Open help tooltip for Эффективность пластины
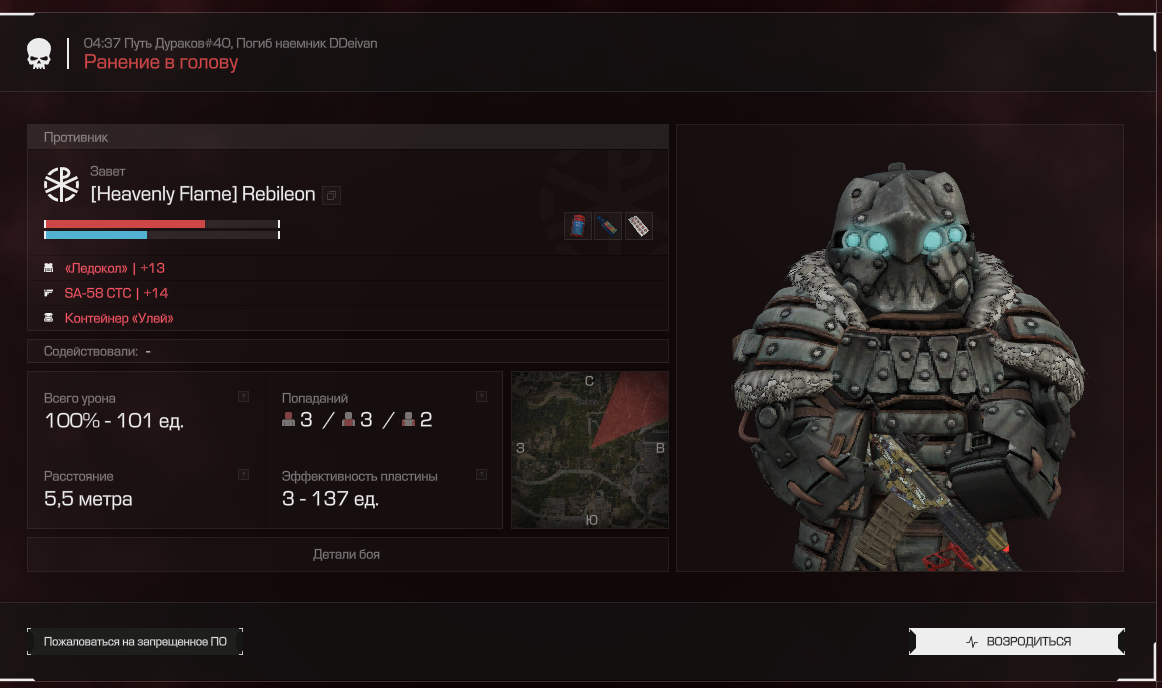 [481, 475]
